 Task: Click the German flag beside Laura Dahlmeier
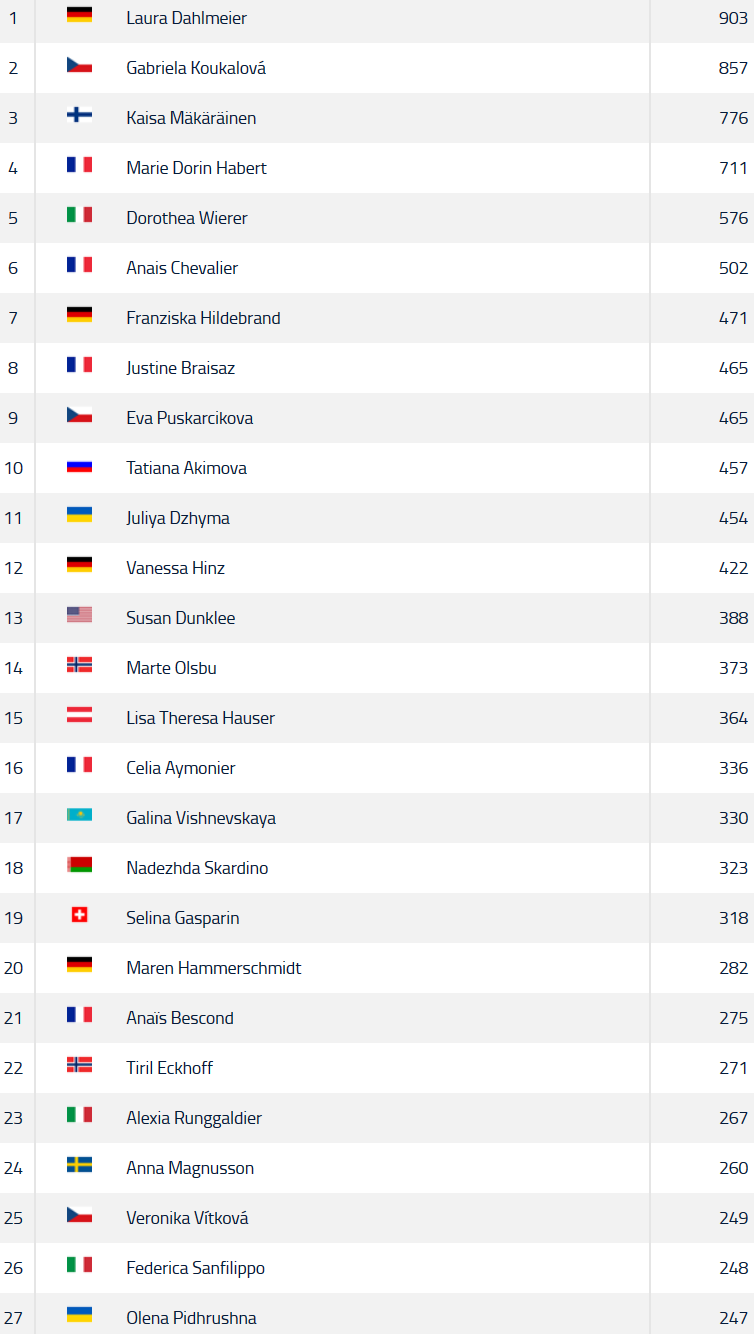(x=79, y=15)
